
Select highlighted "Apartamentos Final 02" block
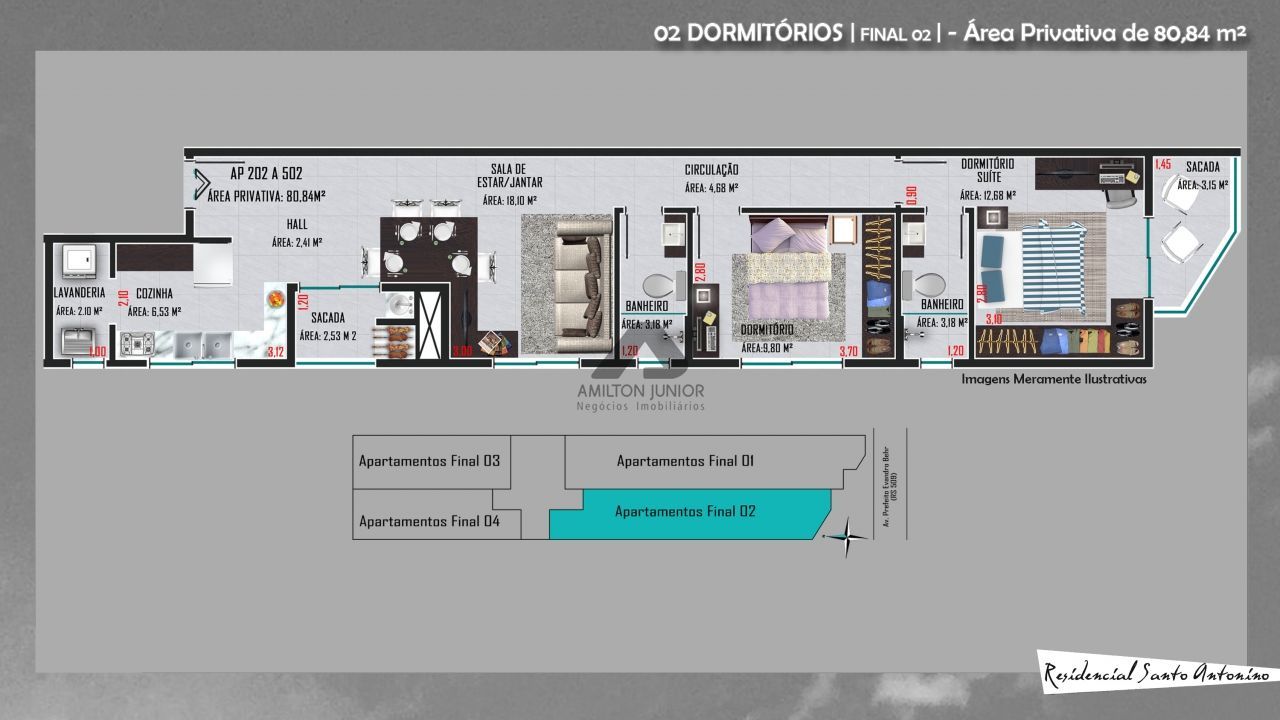point(690,513)
